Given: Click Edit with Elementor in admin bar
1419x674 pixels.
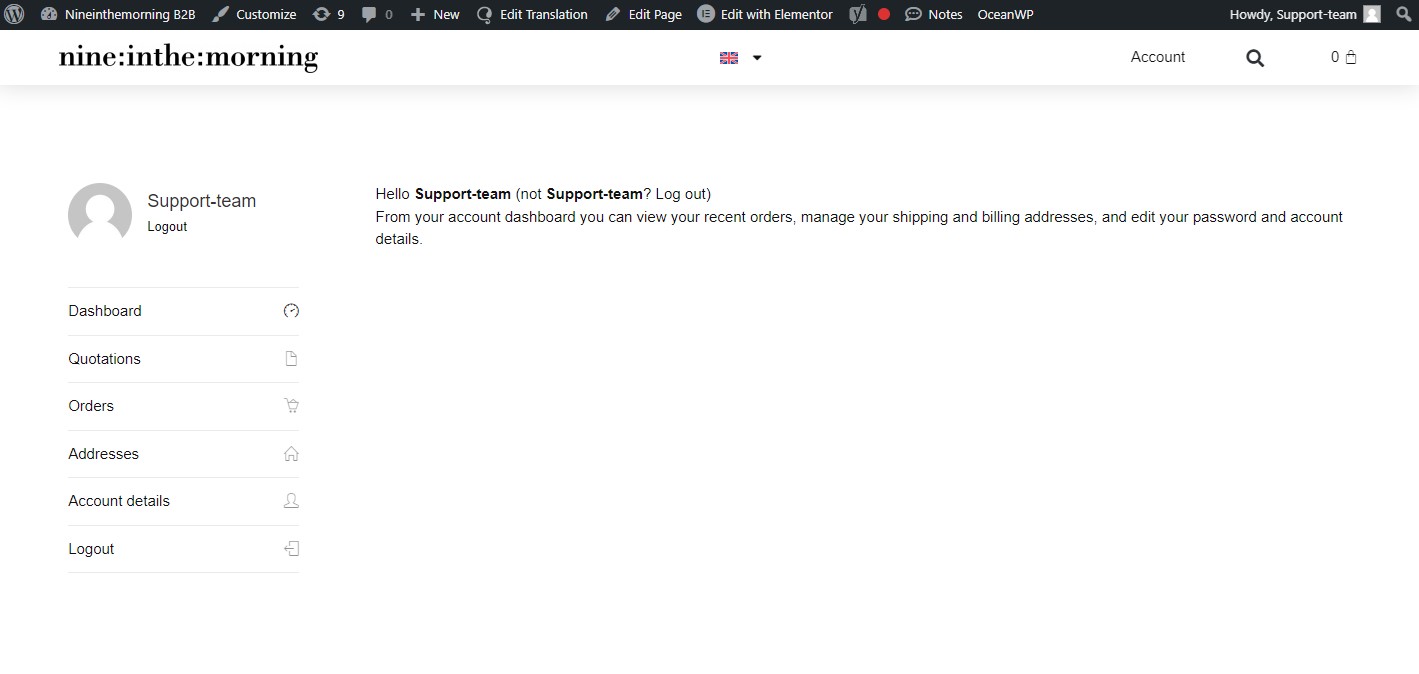Looking at the screenshot, I should [x=765, y=14].
